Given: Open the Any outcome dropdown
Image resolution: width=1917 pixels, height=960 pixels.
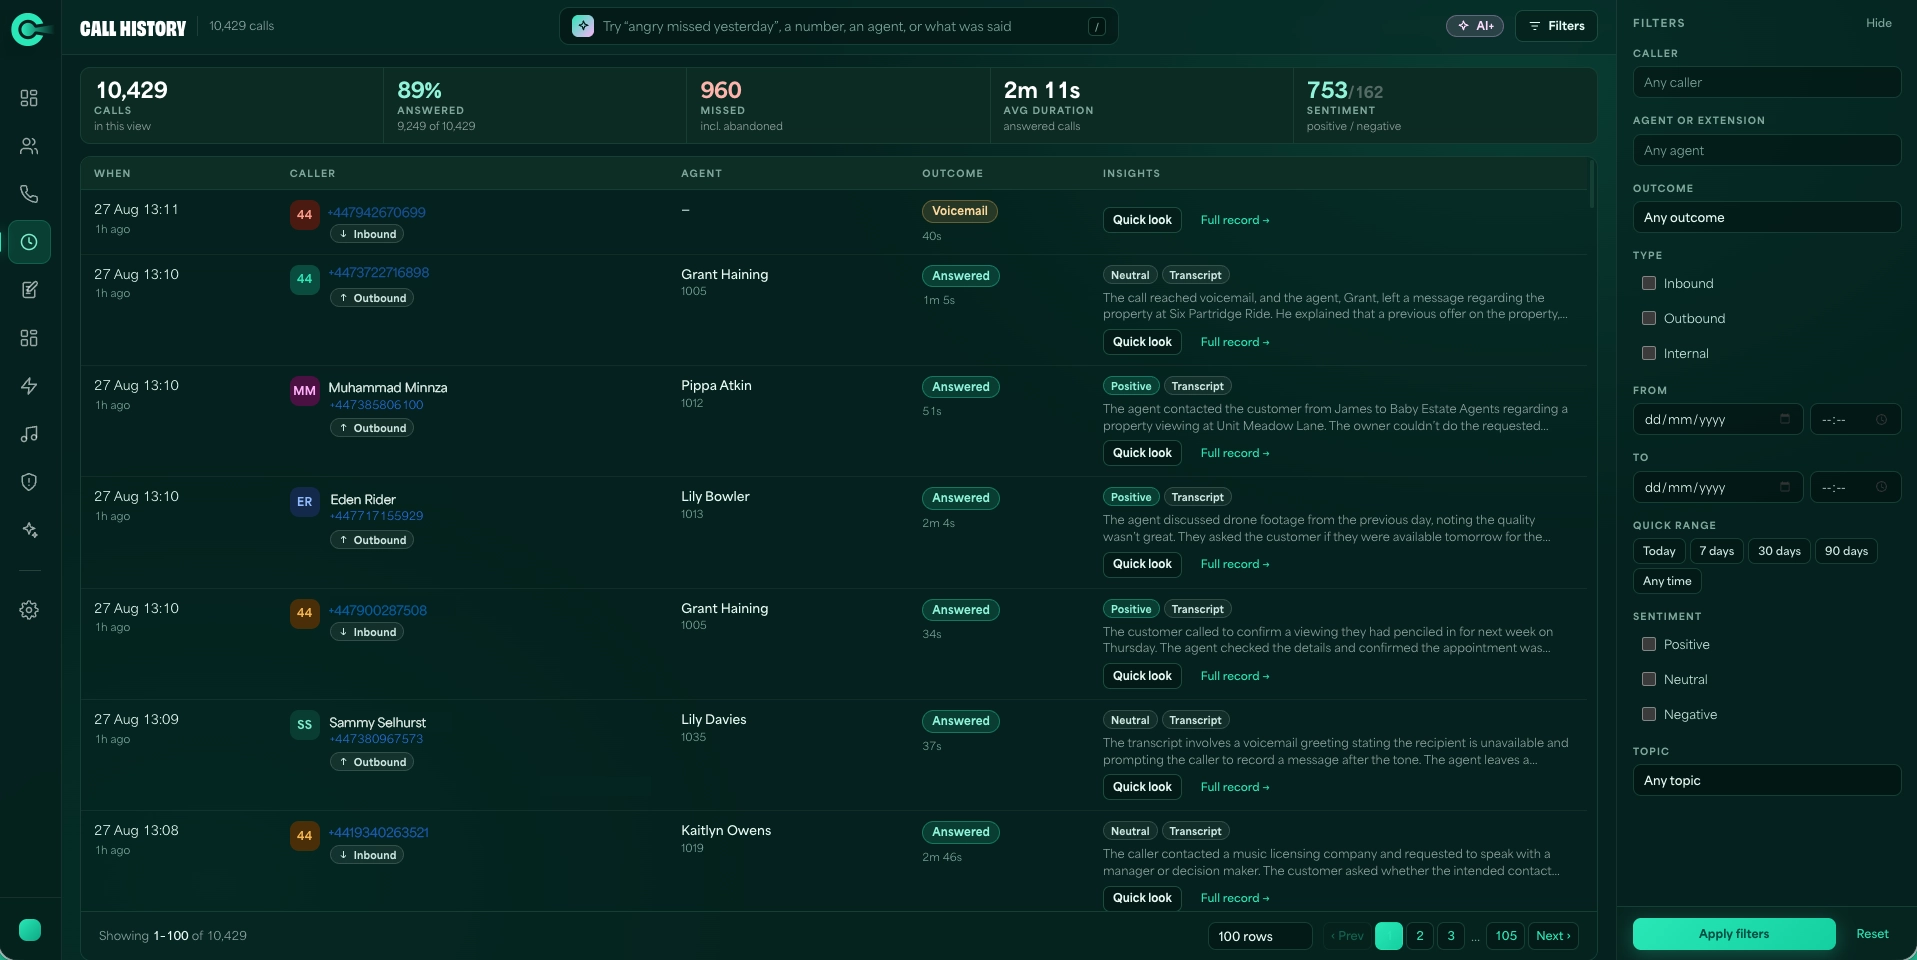Looking at the screenshot, I should pos(1766,217).
